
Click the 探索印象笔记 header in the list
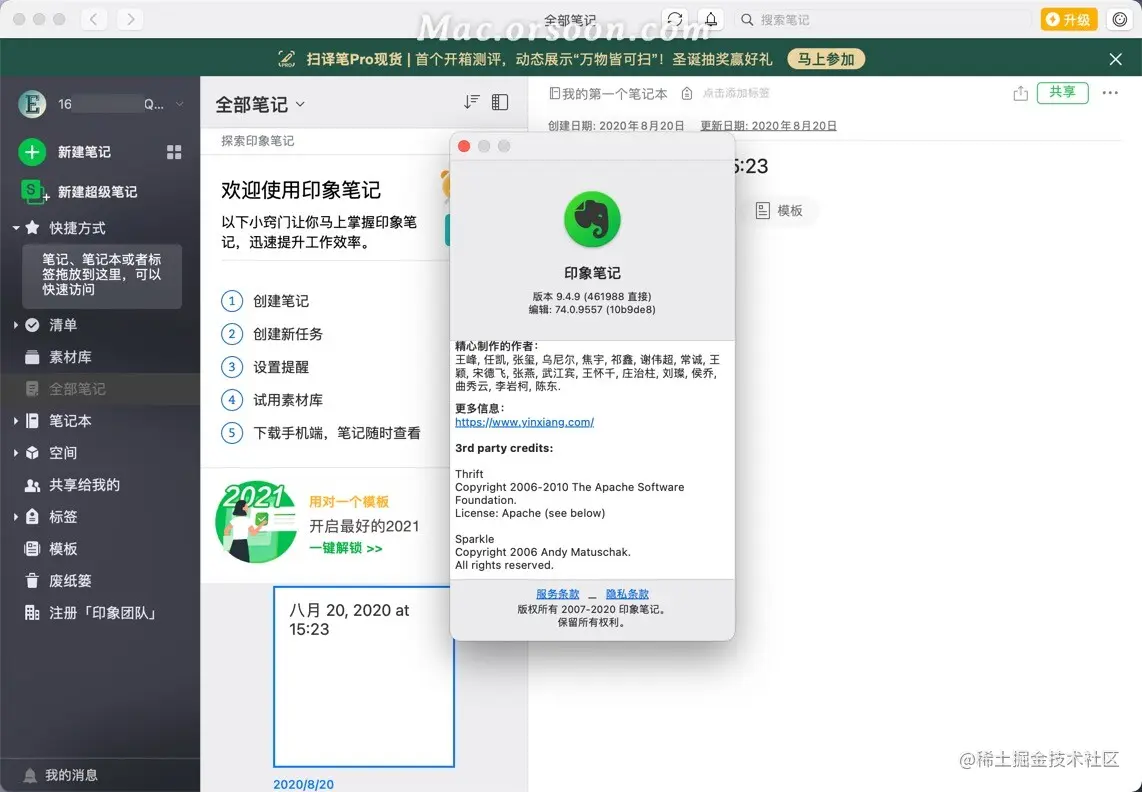(x=258, y=141)
